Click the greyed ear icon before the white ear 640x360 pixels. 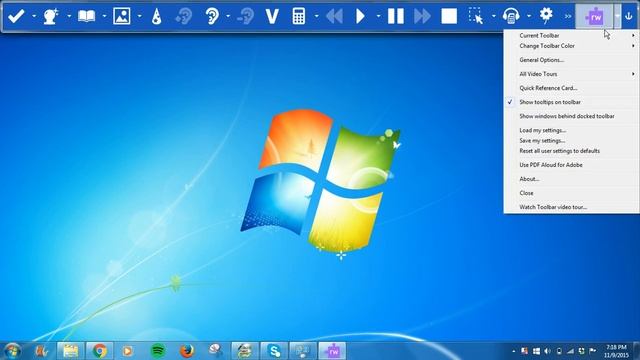[184, 16]
